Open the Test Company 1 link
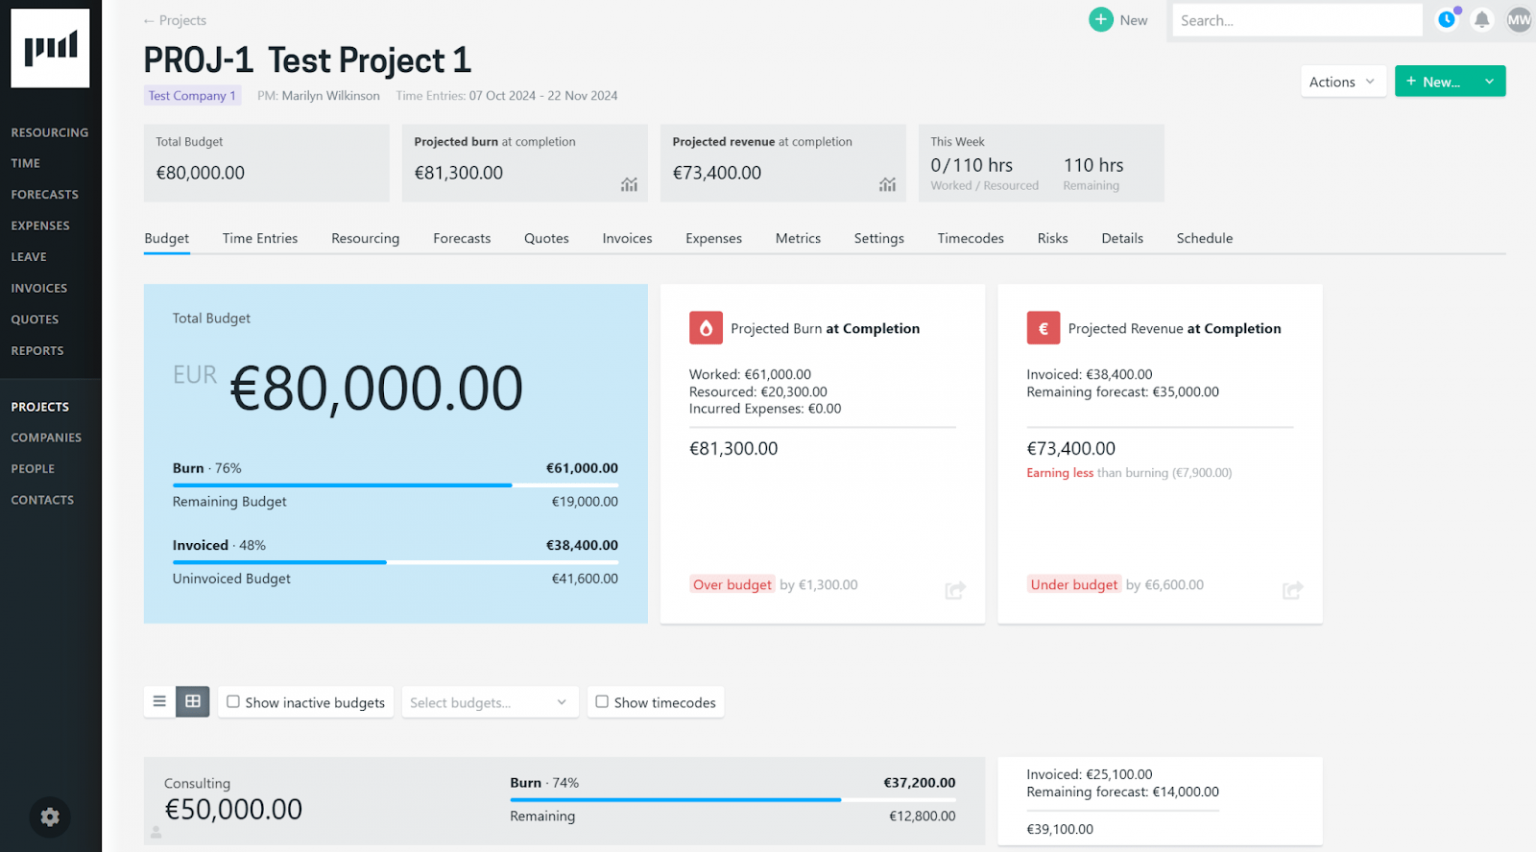 [x=192, y=95]
